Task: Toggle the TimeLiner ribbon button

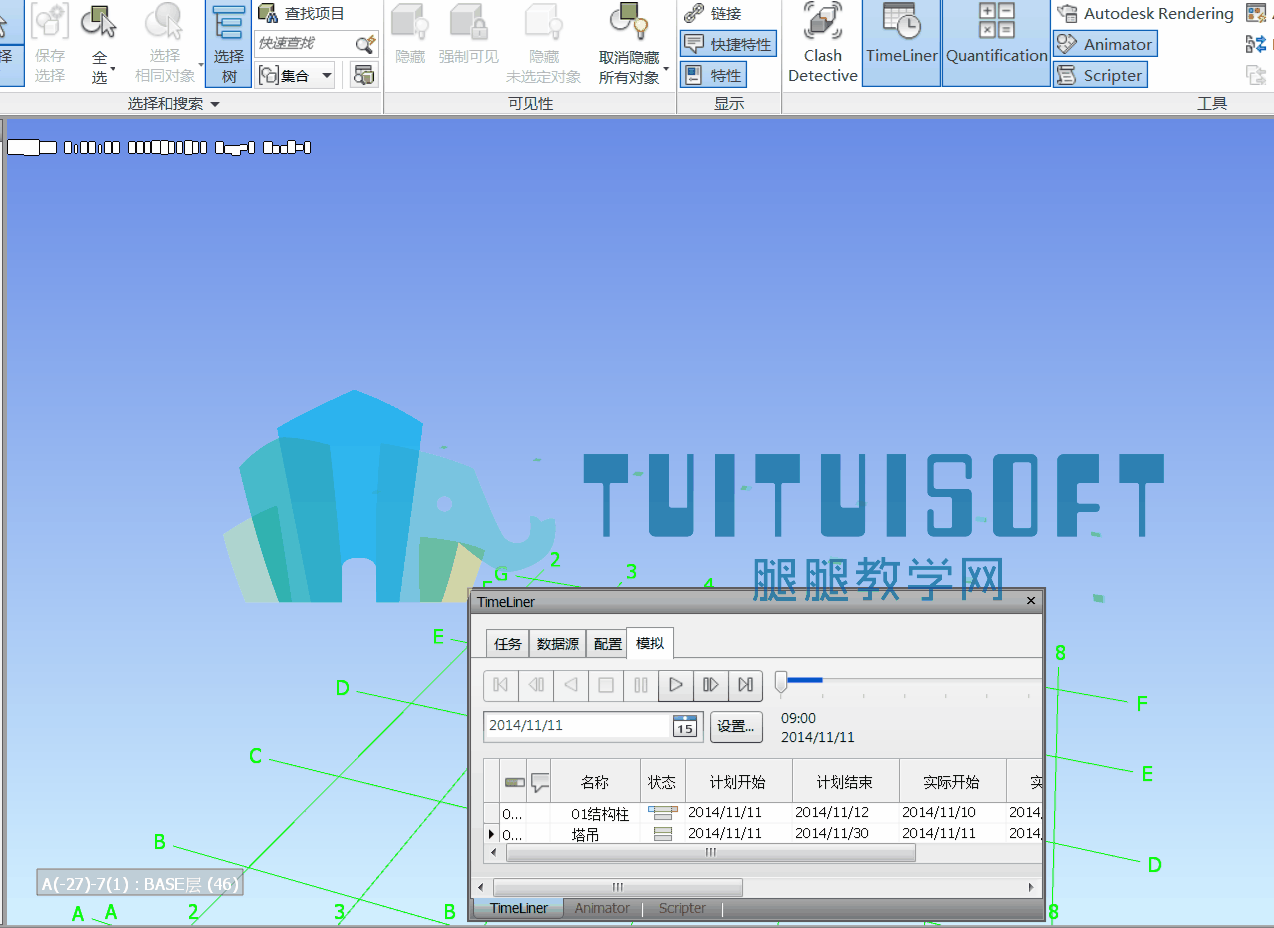Action: tap(902, 44)
